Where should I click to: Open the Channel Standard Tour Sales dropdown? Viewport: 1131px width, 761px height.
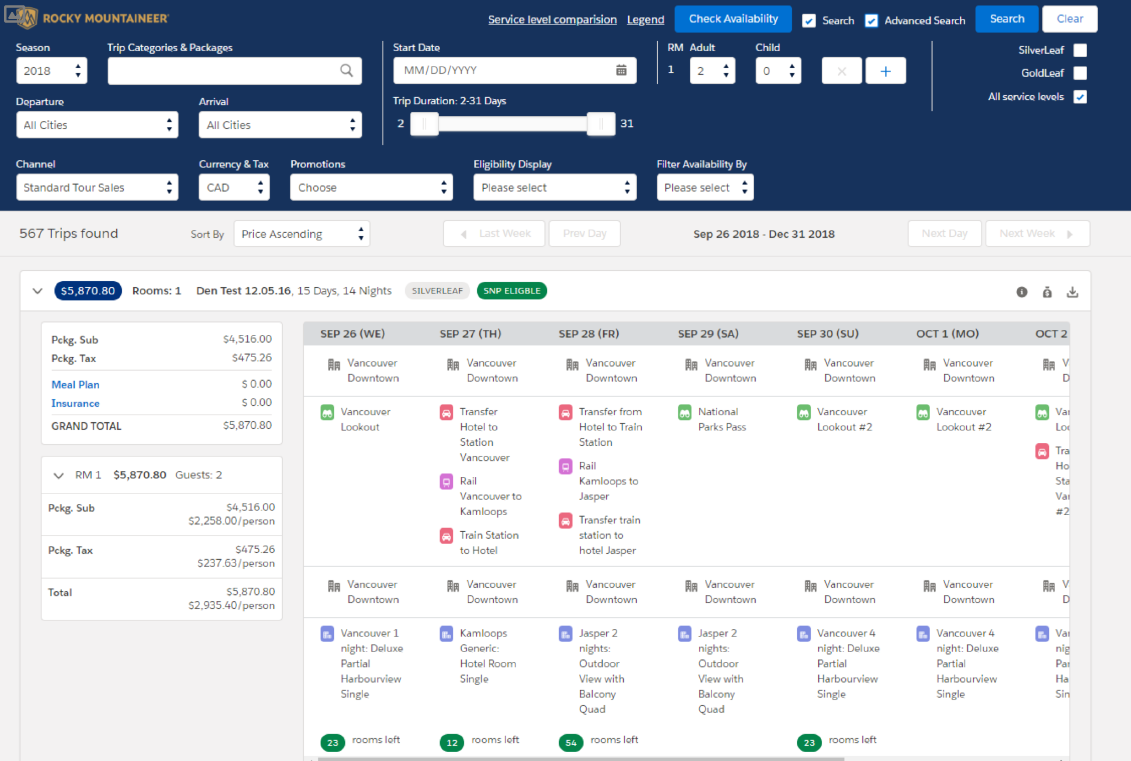pyautogui.click(x=97, y=188)
